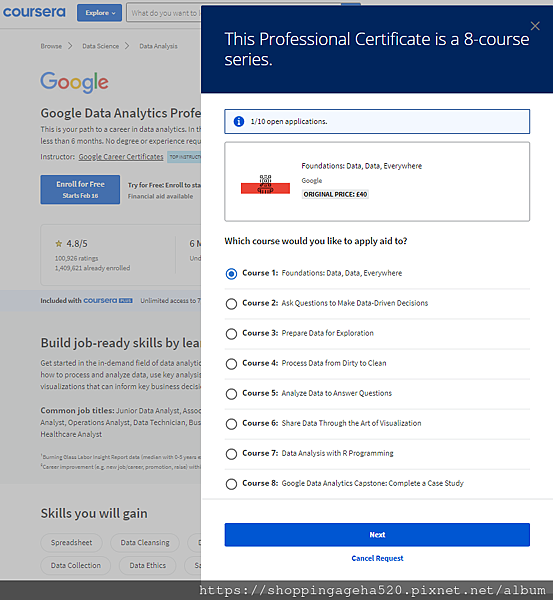Click the Next button

point(377,535)
